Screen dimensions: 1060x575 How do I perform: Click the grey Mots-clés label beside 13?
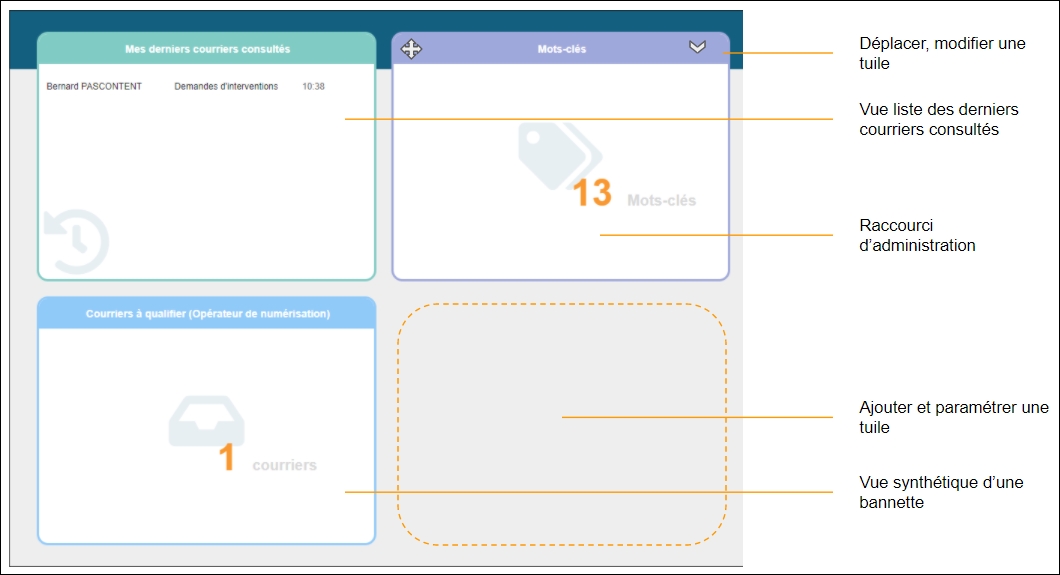click(661, 200)
